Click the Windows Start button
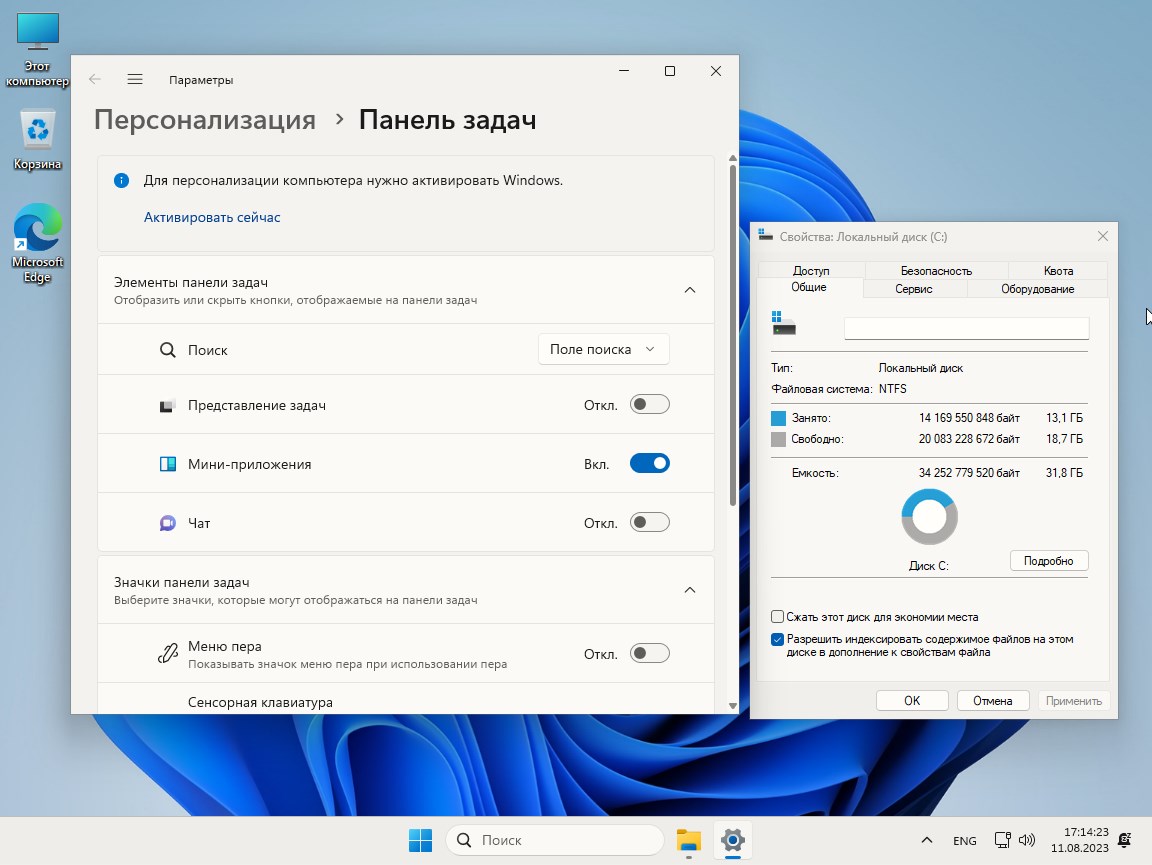Viewport: 1152px width, 865px height. [x=420, y=840]
